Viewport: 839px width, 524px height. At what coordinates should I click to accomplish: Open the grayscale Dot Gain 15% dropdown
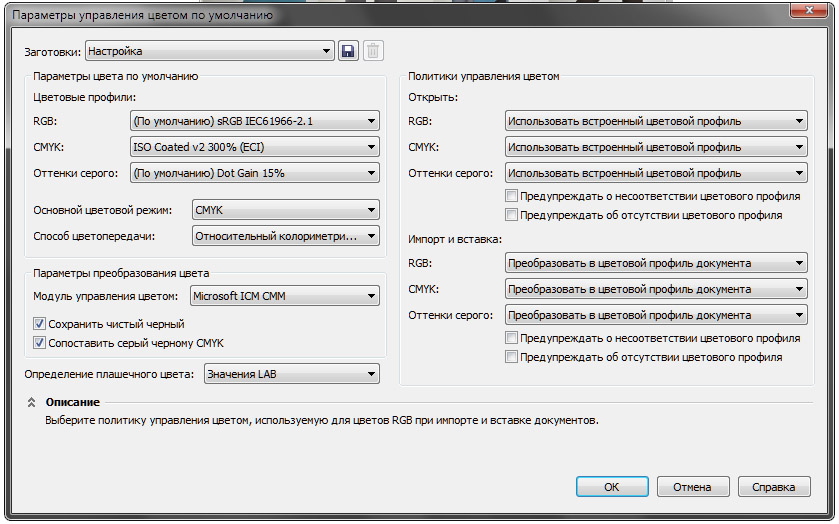[255, 173]
